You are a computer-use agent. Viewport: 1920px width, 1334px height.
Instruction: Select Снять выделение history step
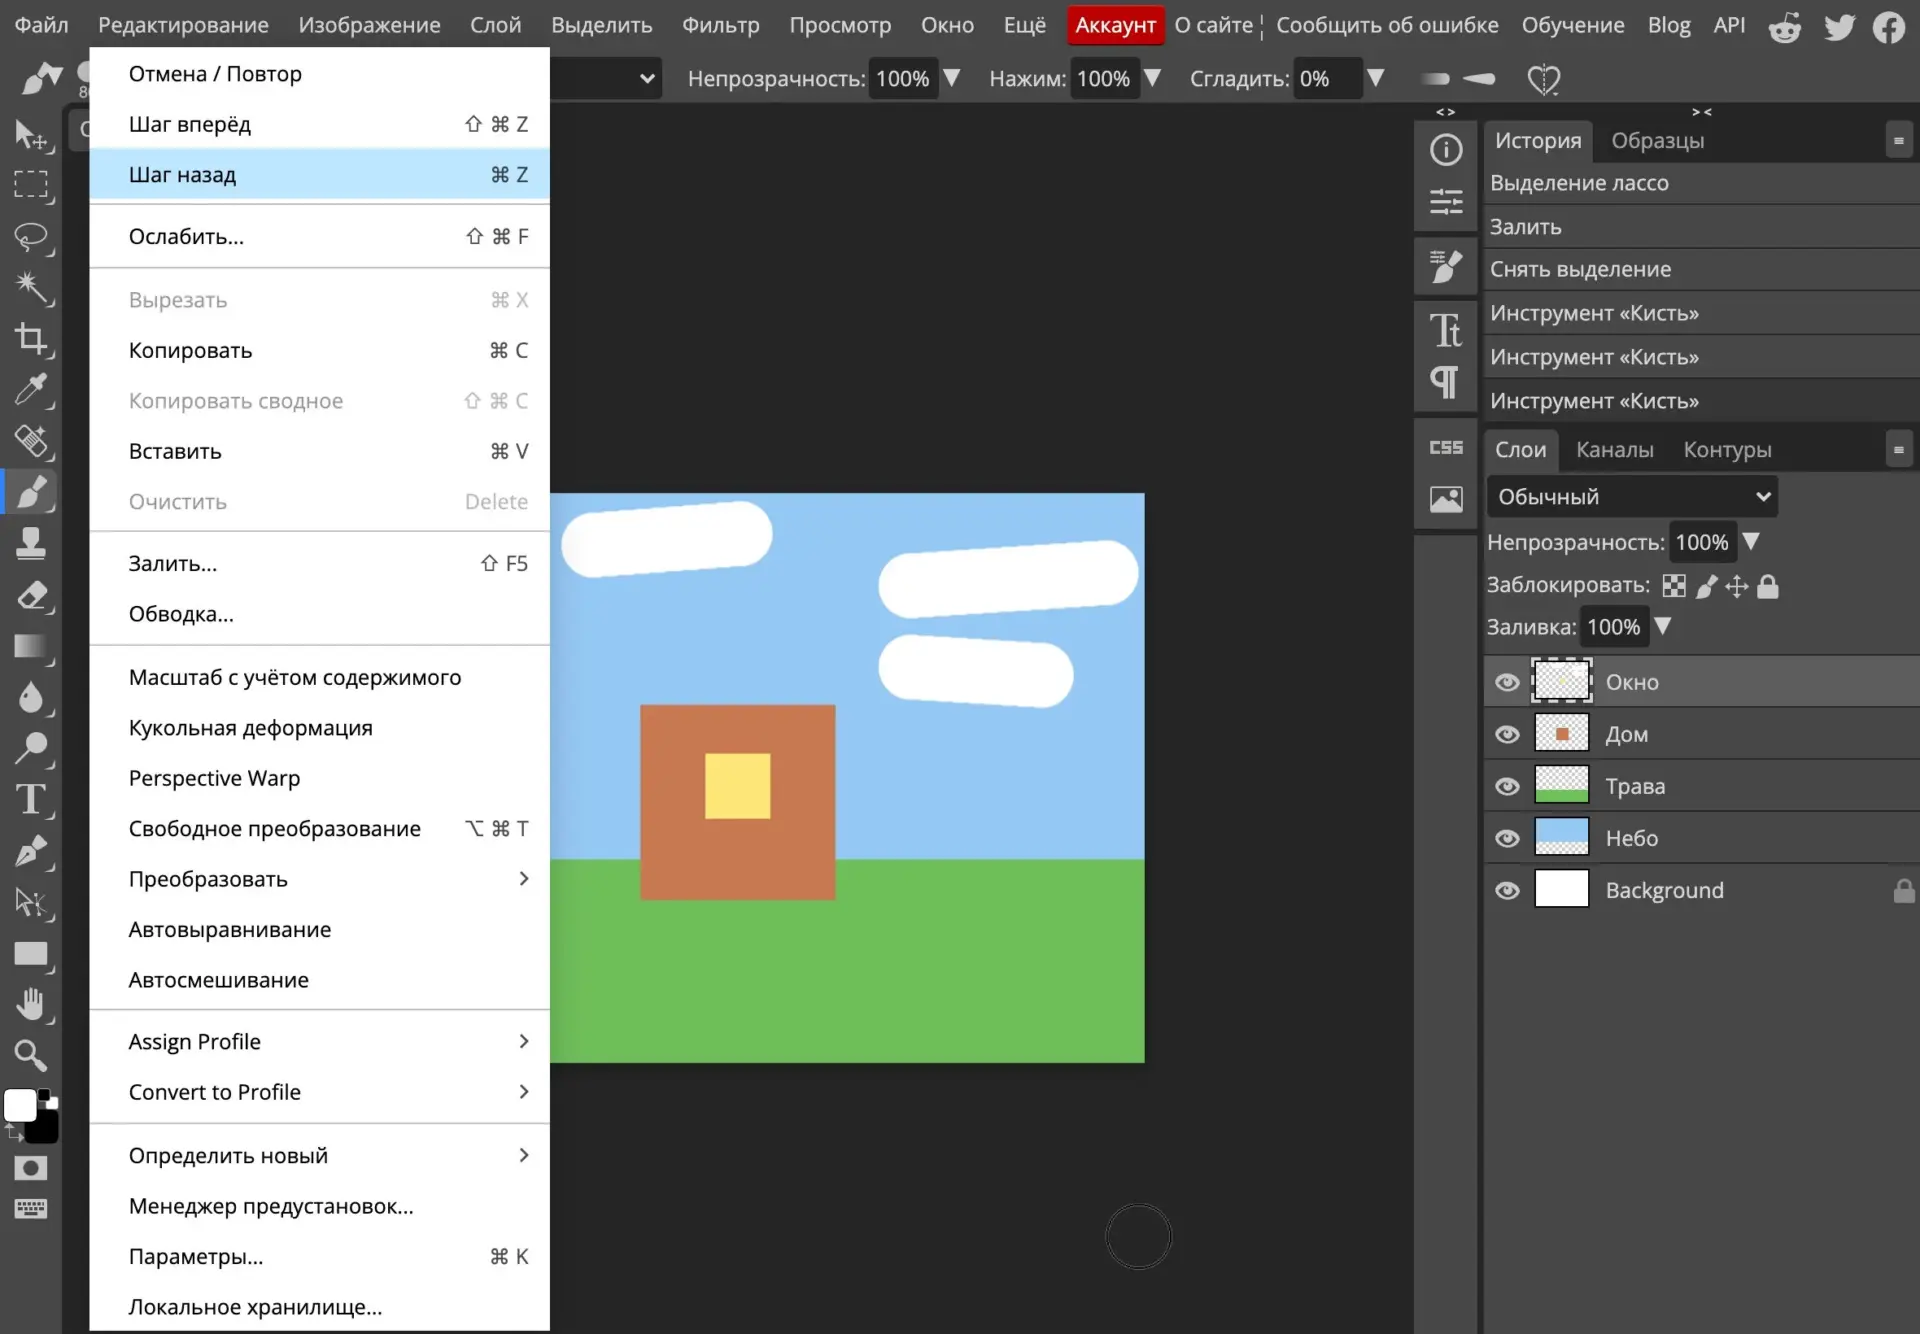click(1700, 269)
